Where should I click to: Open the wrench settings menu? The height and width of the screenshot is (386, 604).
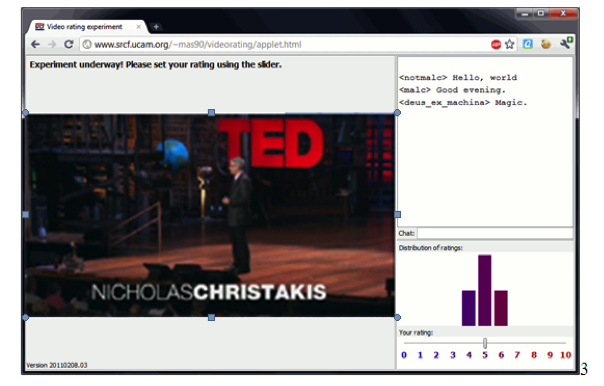coord(566,44)
